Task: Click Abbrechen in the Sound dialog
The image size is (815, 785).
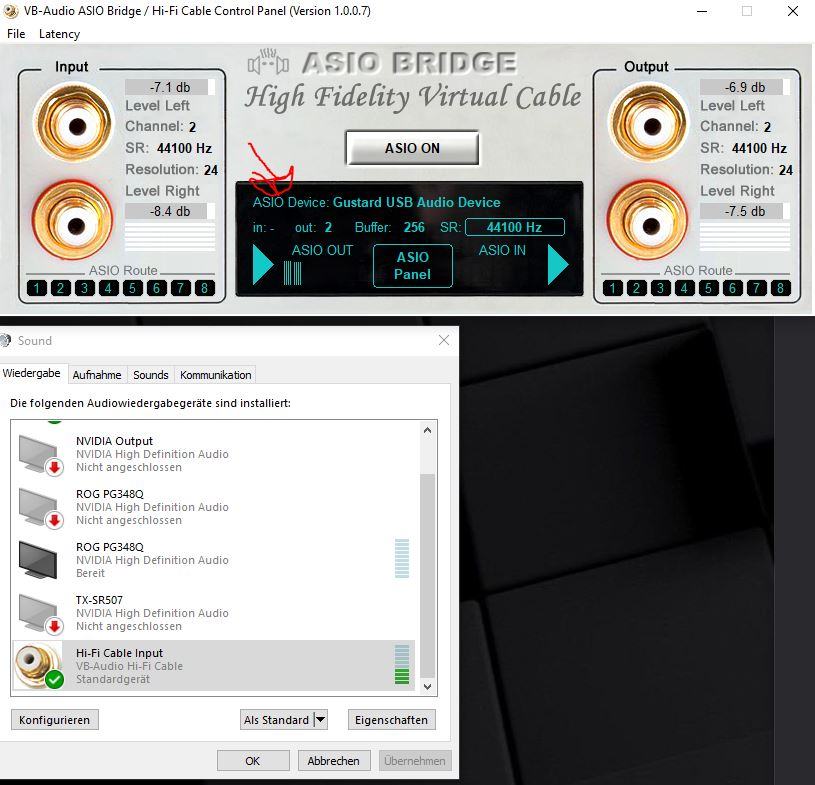Action: (x=334, y=761)
